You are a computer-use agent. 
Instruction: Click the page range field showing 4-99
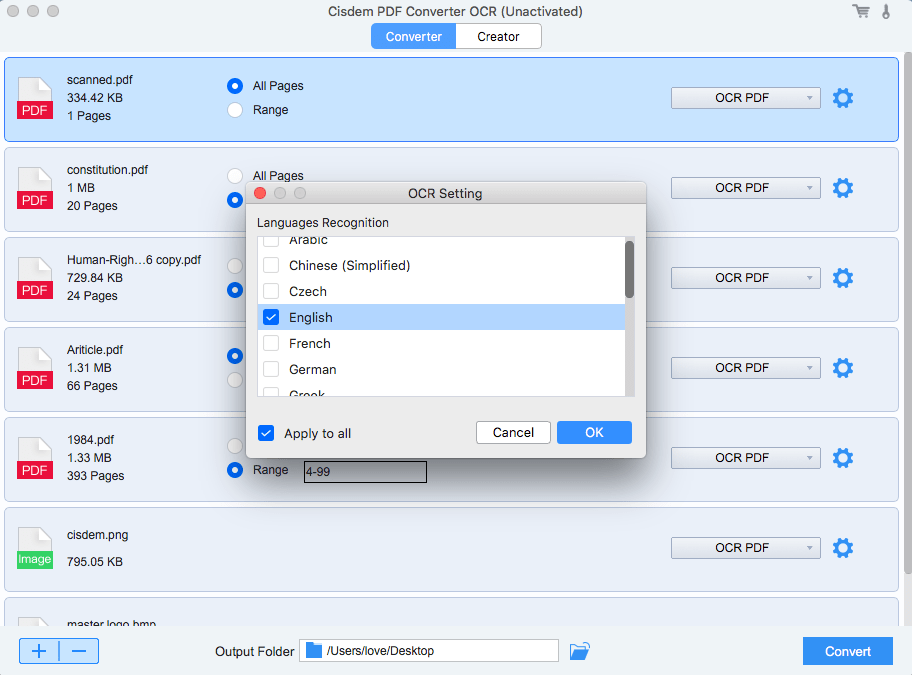click(x=365, y=472)
